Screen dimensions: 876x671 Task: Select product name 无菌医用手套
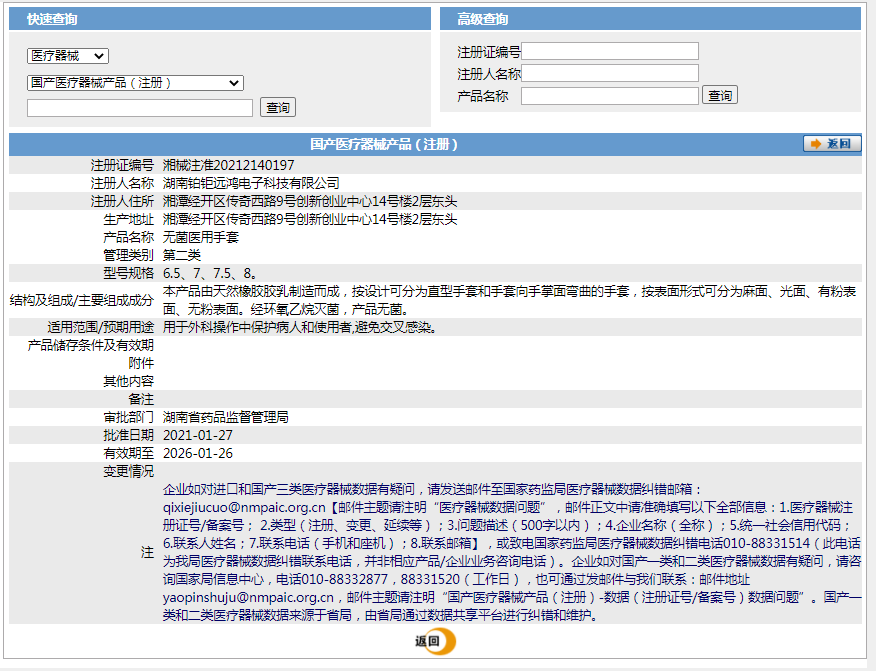pyautogui.click(x=201, y=237)
